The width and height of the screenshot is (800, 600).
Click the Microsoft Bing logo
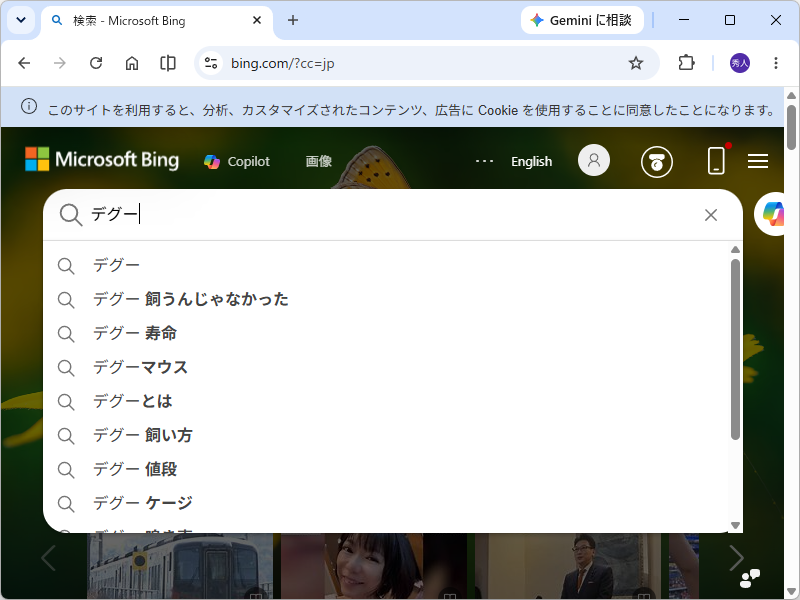coord(102,160)
